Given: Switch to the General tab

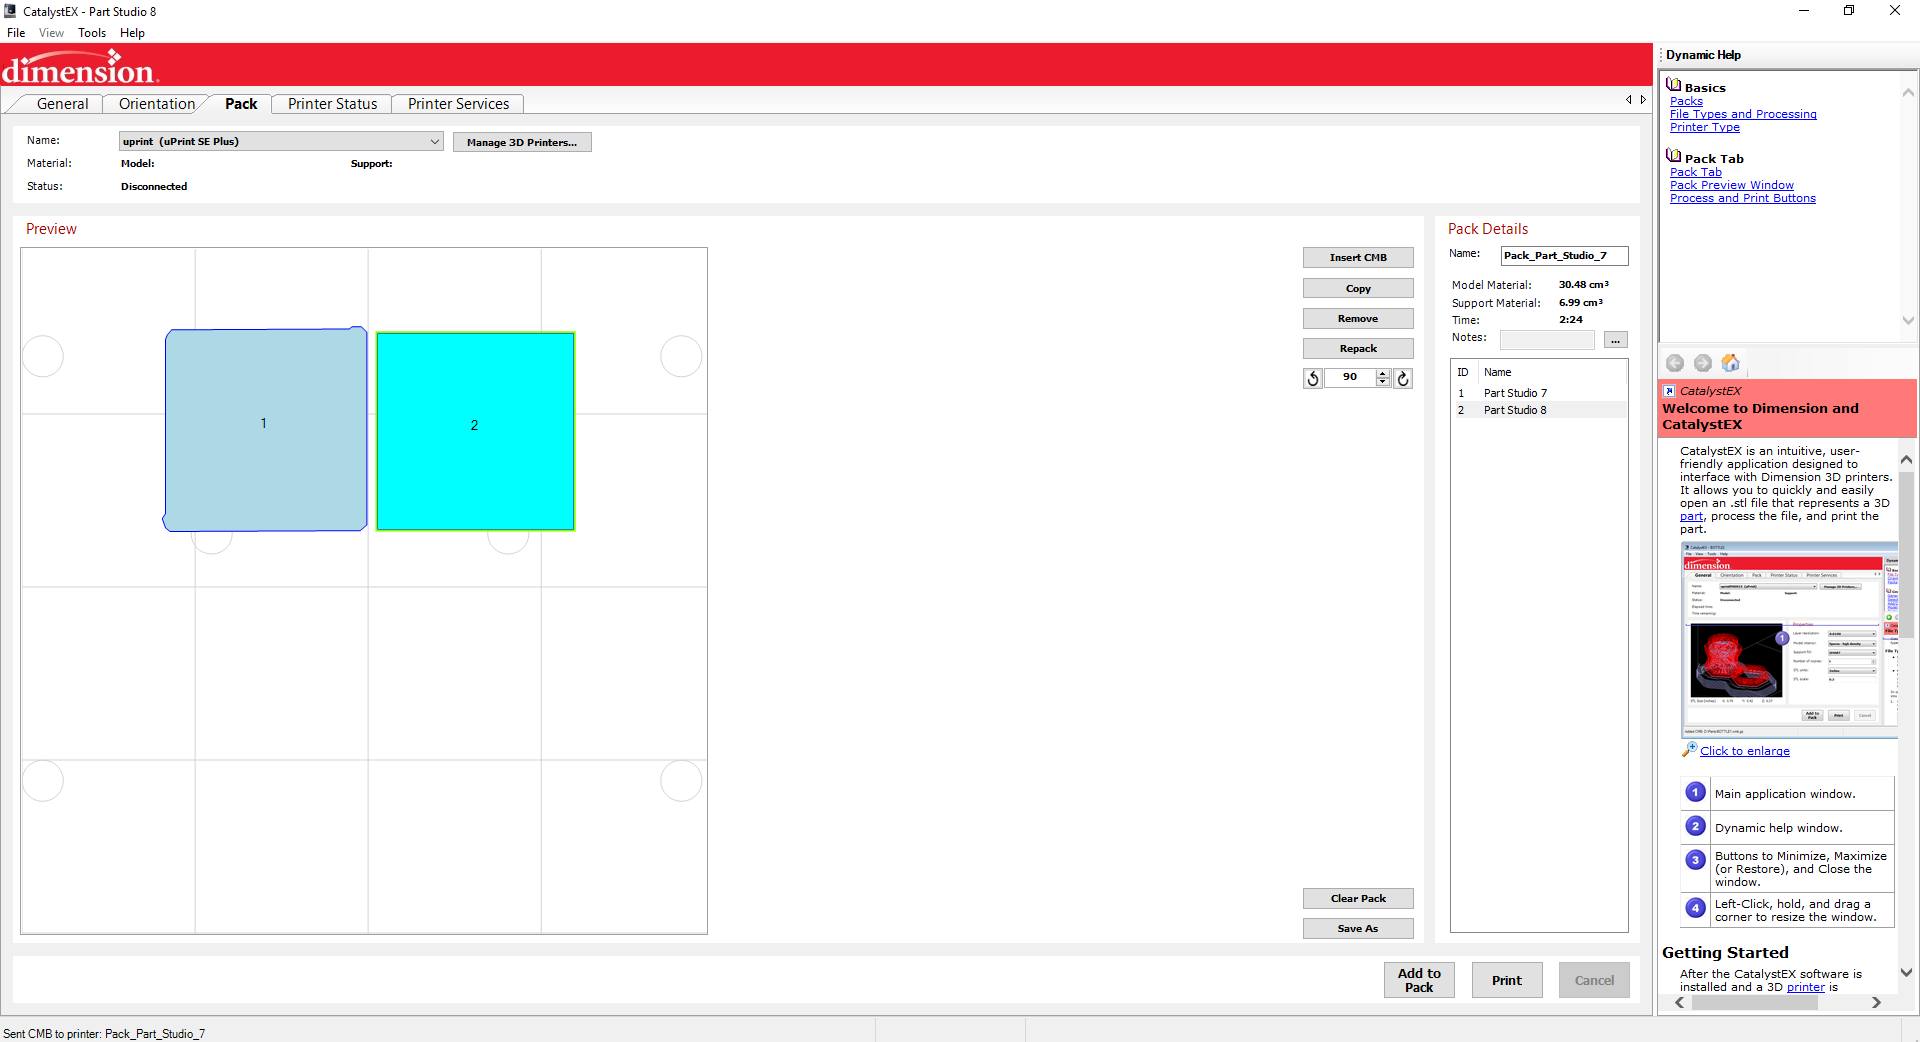Looking at the screenshot, I should tap(62, 104).
